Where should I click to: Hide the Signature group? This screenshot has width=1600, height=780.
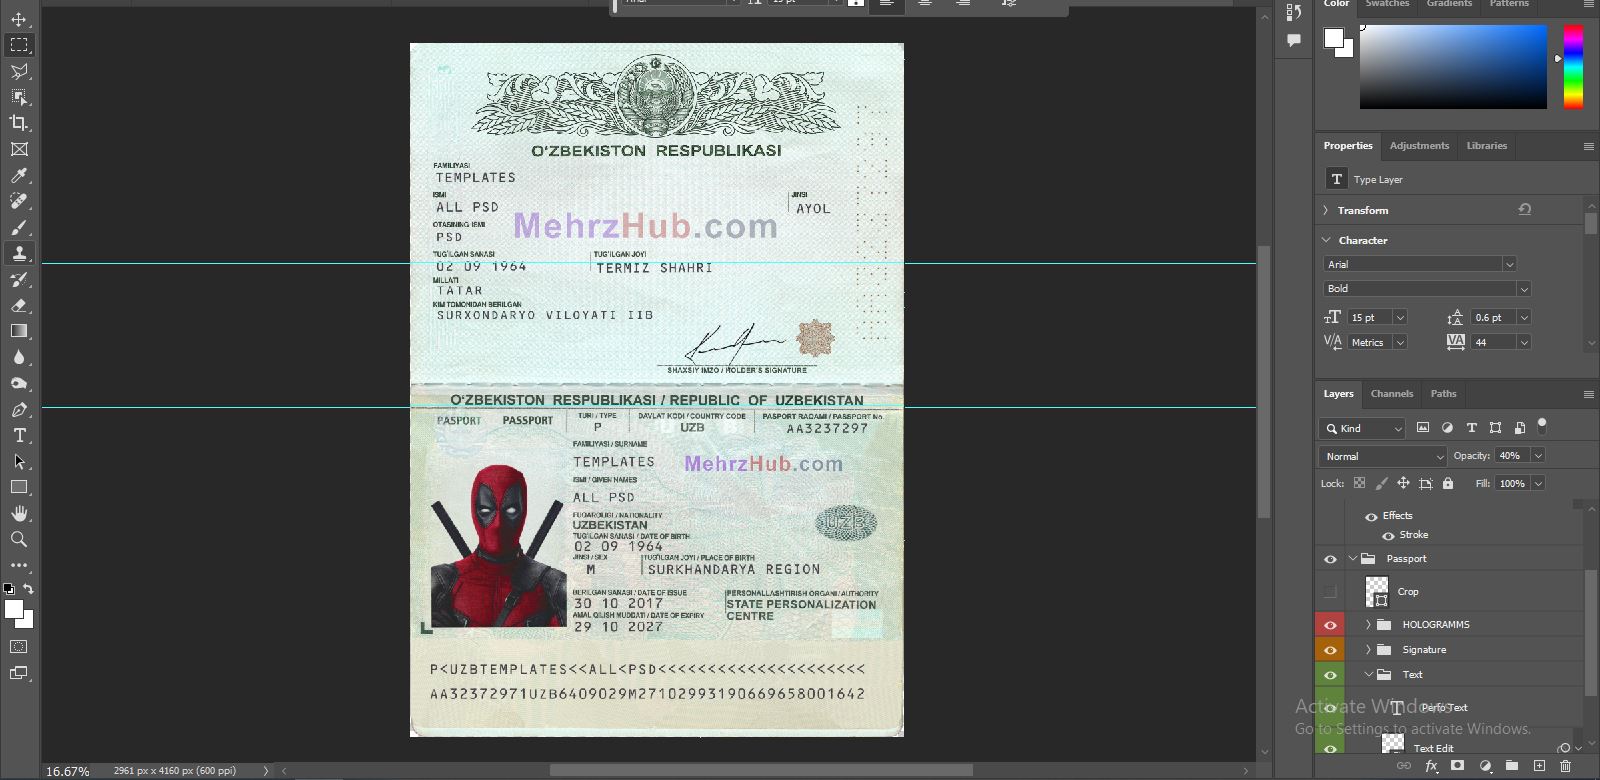(x=1330, y=650)
